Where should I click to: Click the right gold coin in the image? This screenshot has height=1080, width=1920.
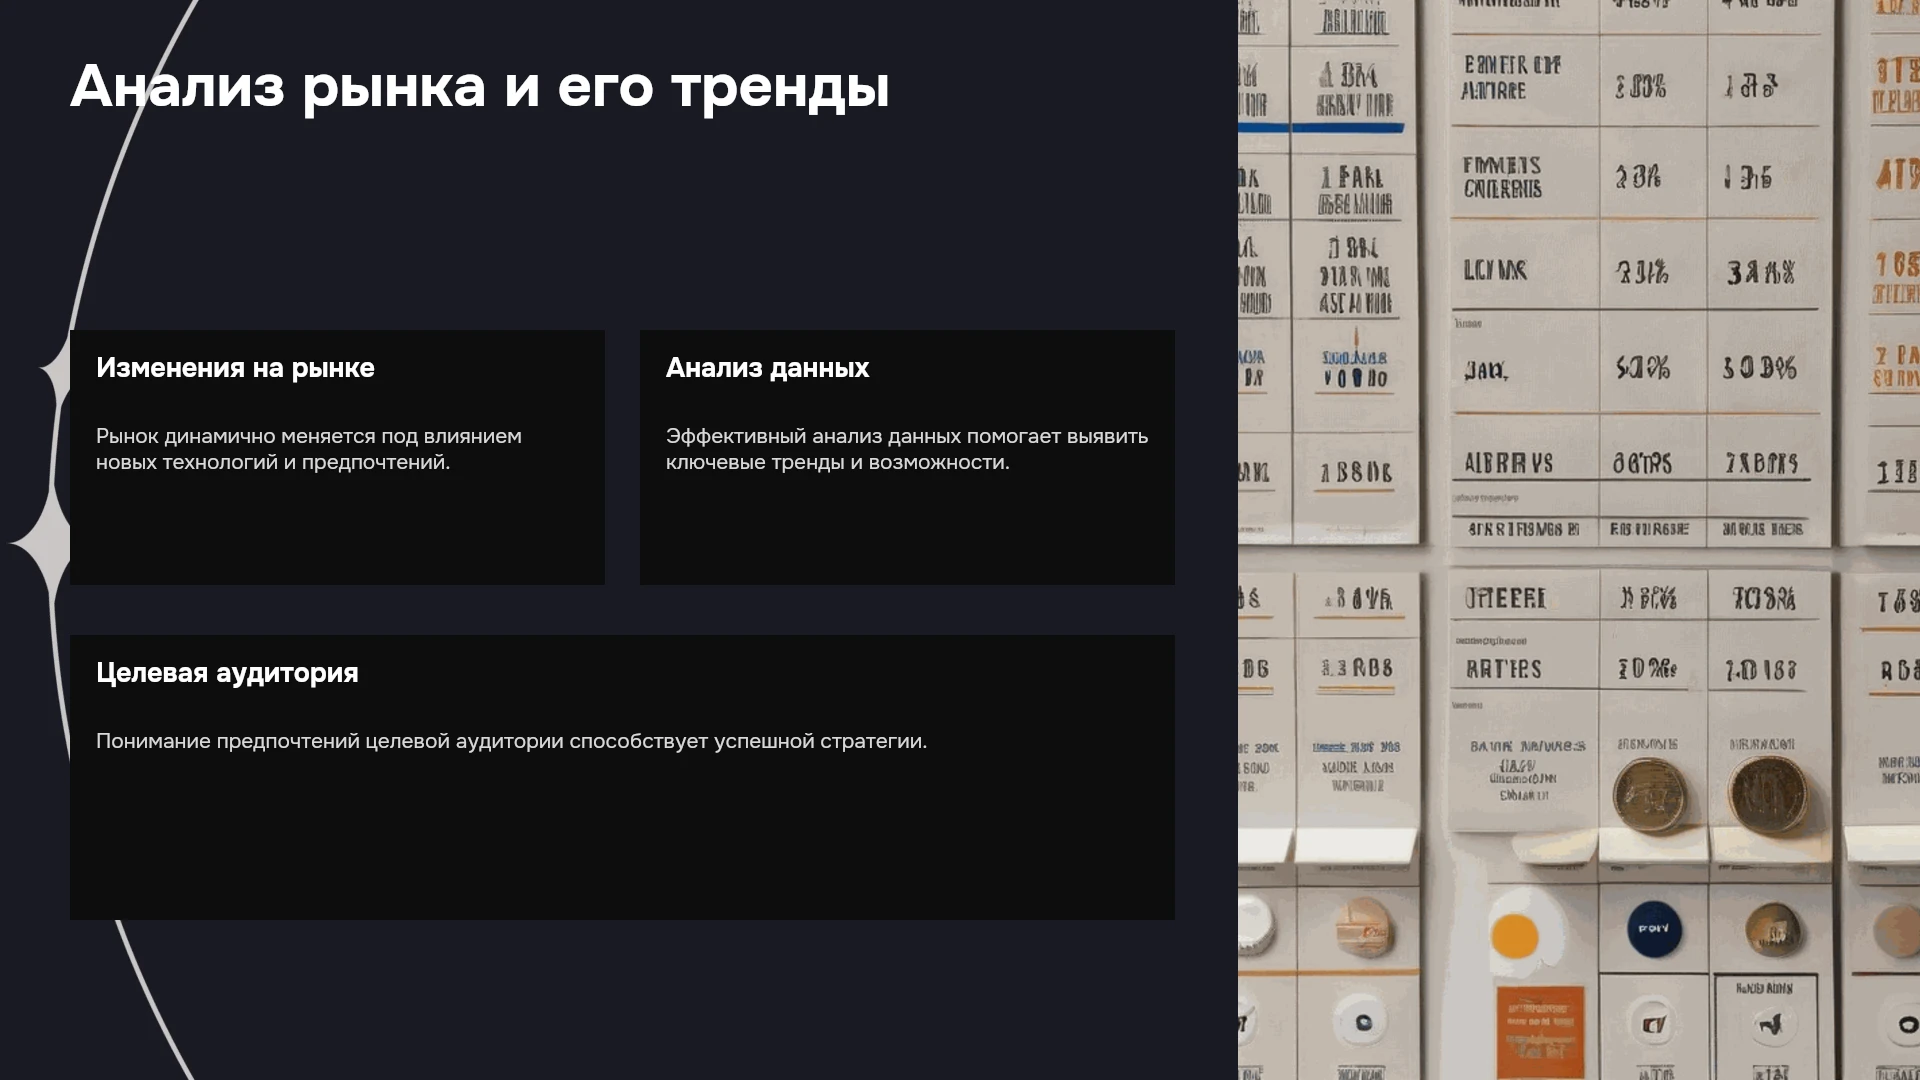coord(1770,795)
